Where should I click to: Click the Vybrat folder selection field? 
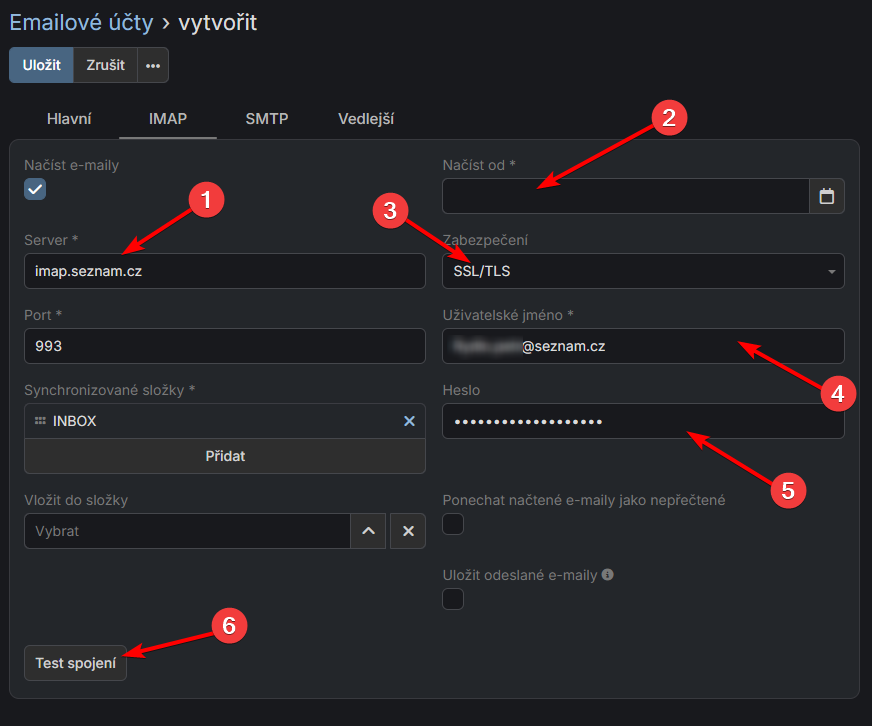[x=187, y=531]
